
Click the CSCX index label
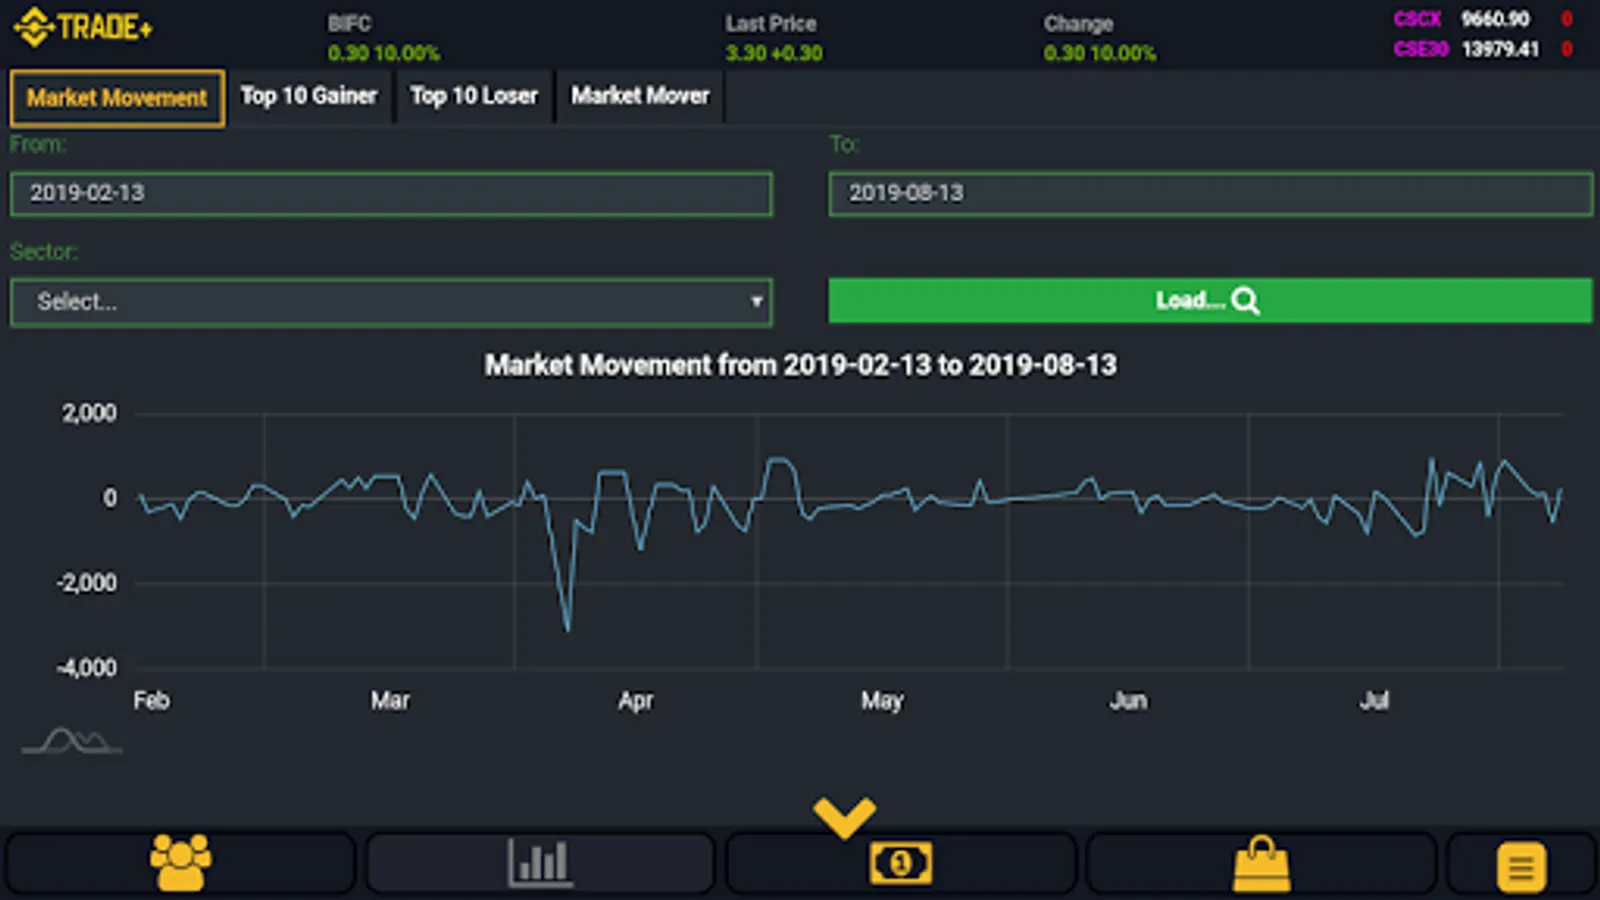(x=1417, y=19)
